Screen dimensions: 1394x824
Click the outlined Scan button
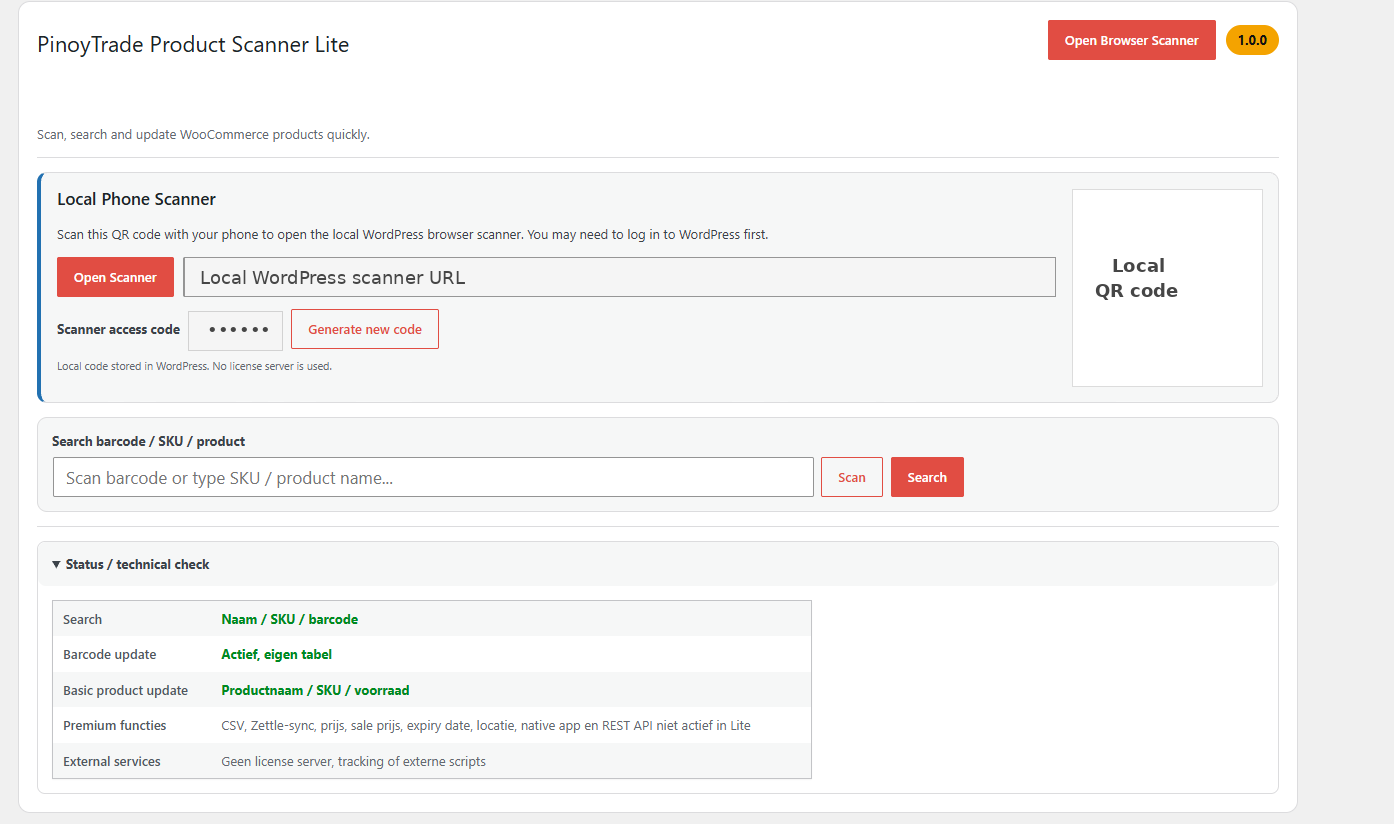[x=852, y=477]
